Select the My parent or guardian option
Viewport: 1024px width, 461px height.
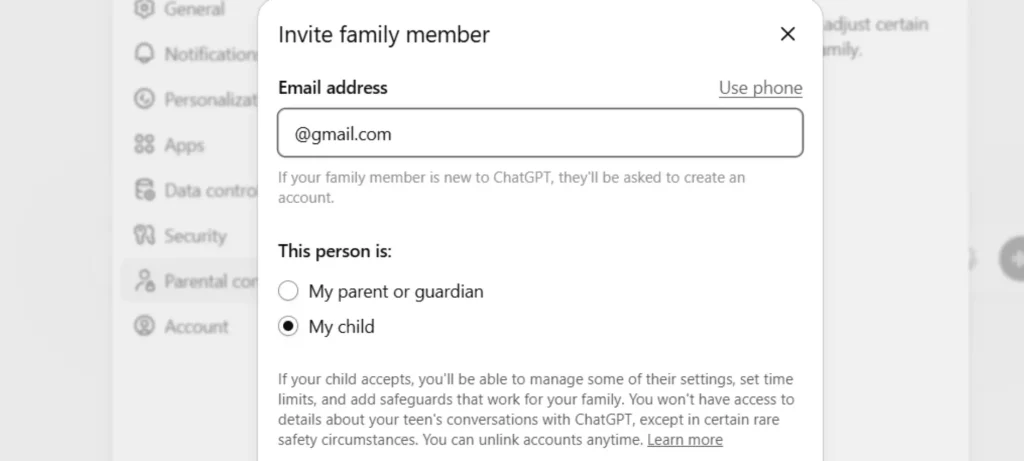tap(289, 292)
